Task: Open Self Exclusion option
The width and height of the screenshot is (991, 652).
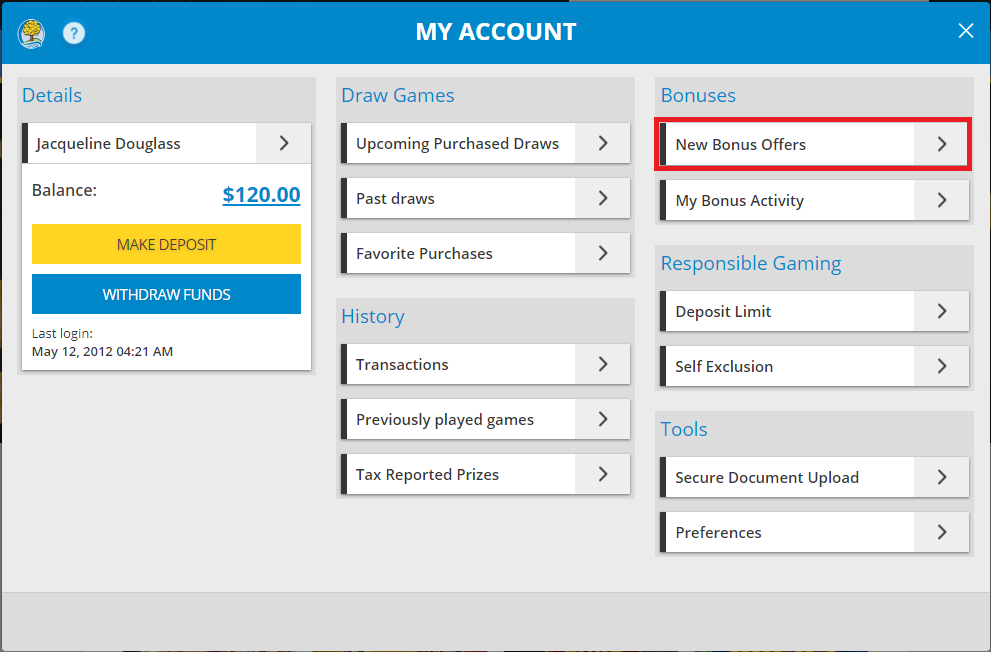Action: pos(814,366)
